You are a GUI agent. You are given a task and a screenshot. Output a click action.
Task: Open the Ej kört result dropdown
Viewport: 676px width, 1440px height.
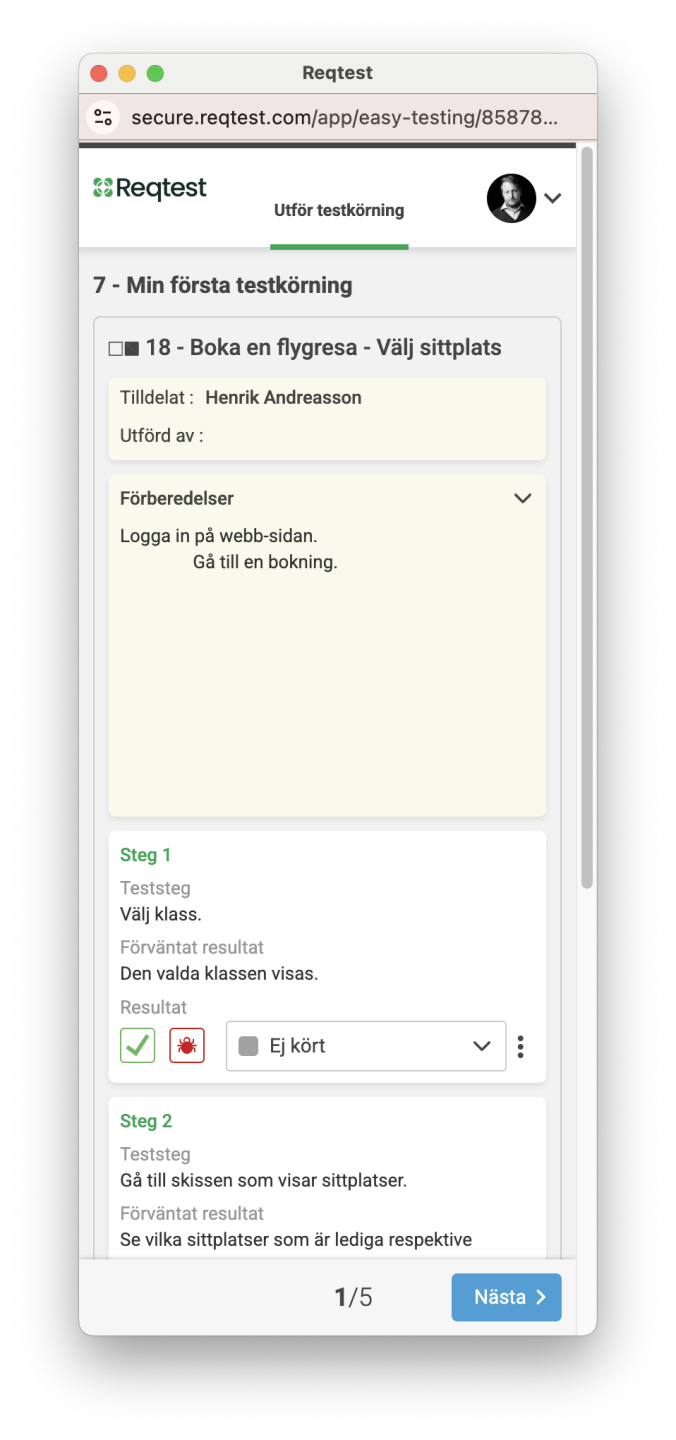[366, 1046]
